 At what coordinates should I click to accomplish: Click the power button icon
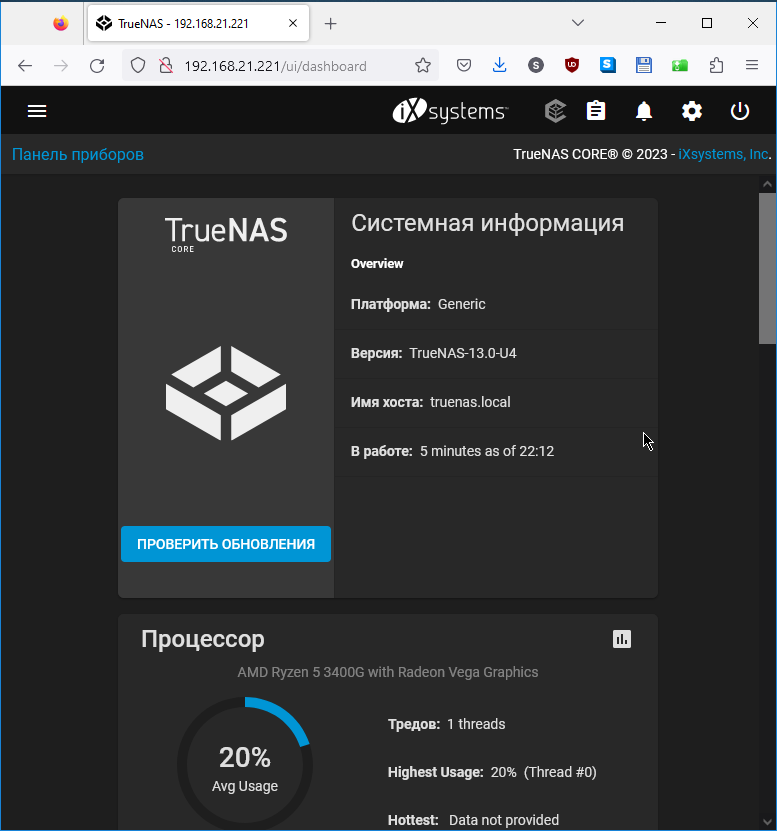[740, 111]
